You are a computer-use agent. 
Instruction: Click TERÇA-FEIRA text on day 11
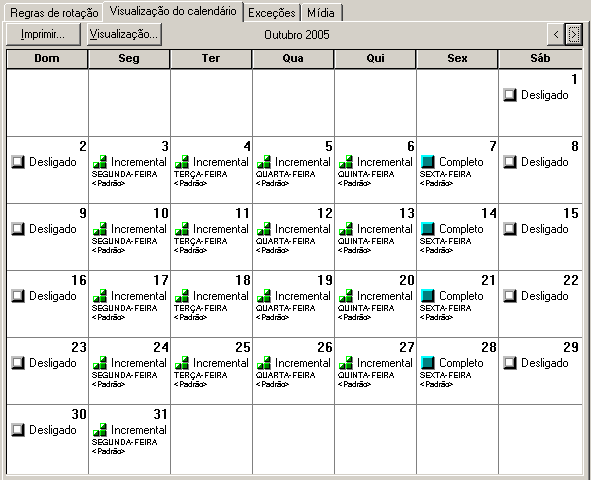201,241
